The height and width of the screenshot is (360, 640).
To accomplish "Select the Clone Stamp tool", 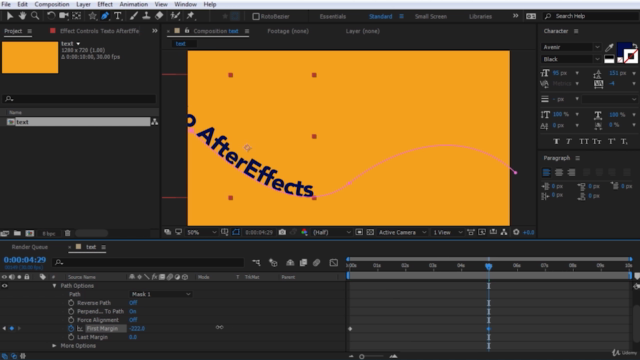I will pos(146,16).
